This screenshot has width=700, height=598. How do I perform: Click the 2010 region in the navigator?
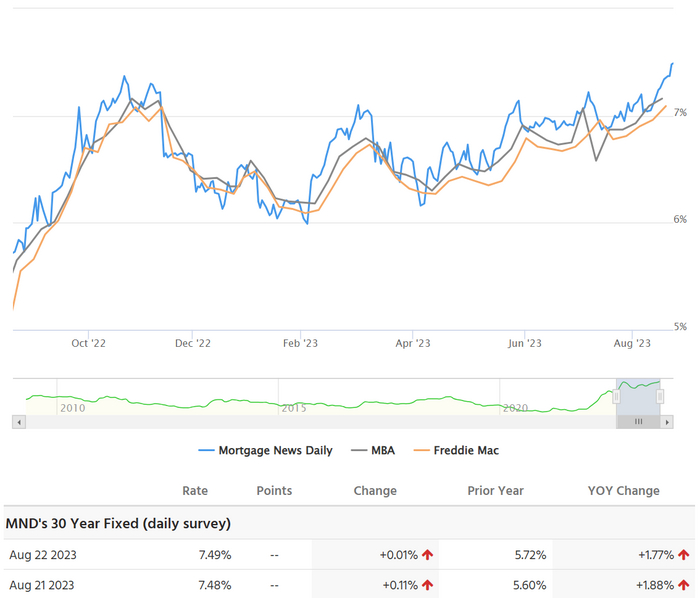pyautogui.click(x=72, y=408)
